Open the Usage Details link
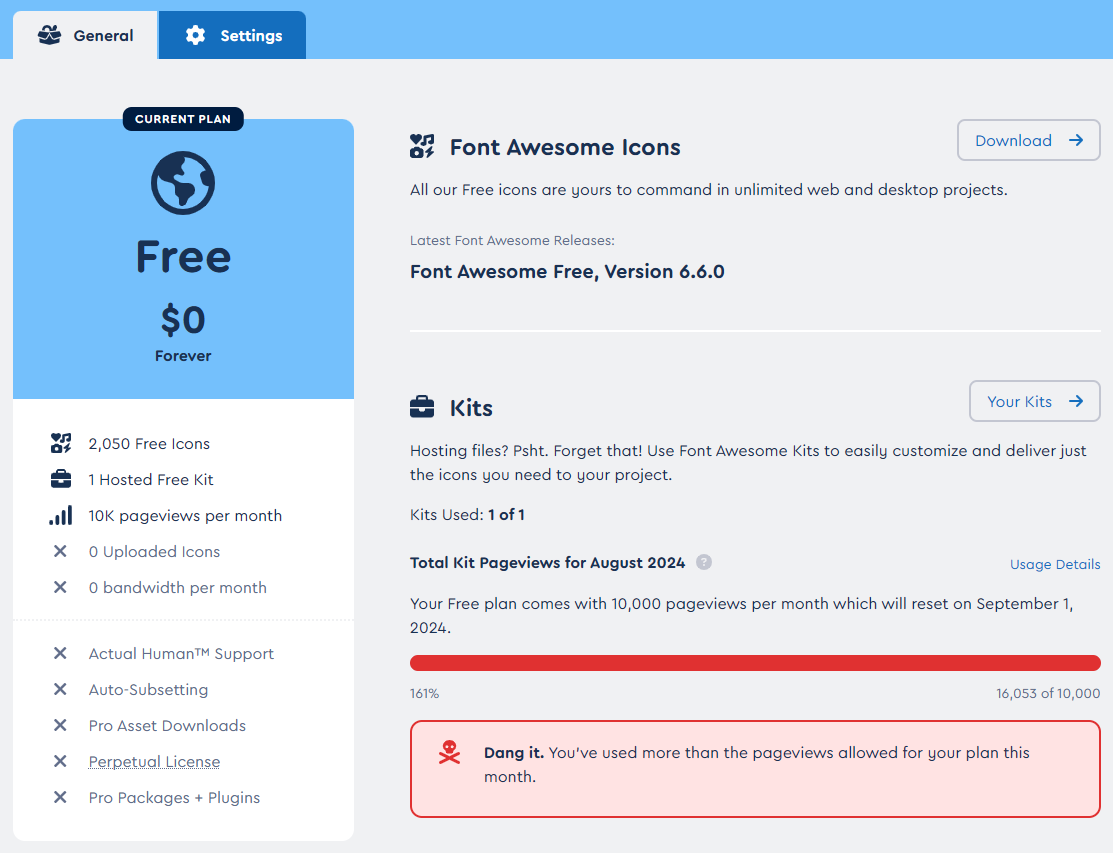The height and width of the screenshot is (853, 1113). point(1055,564)
